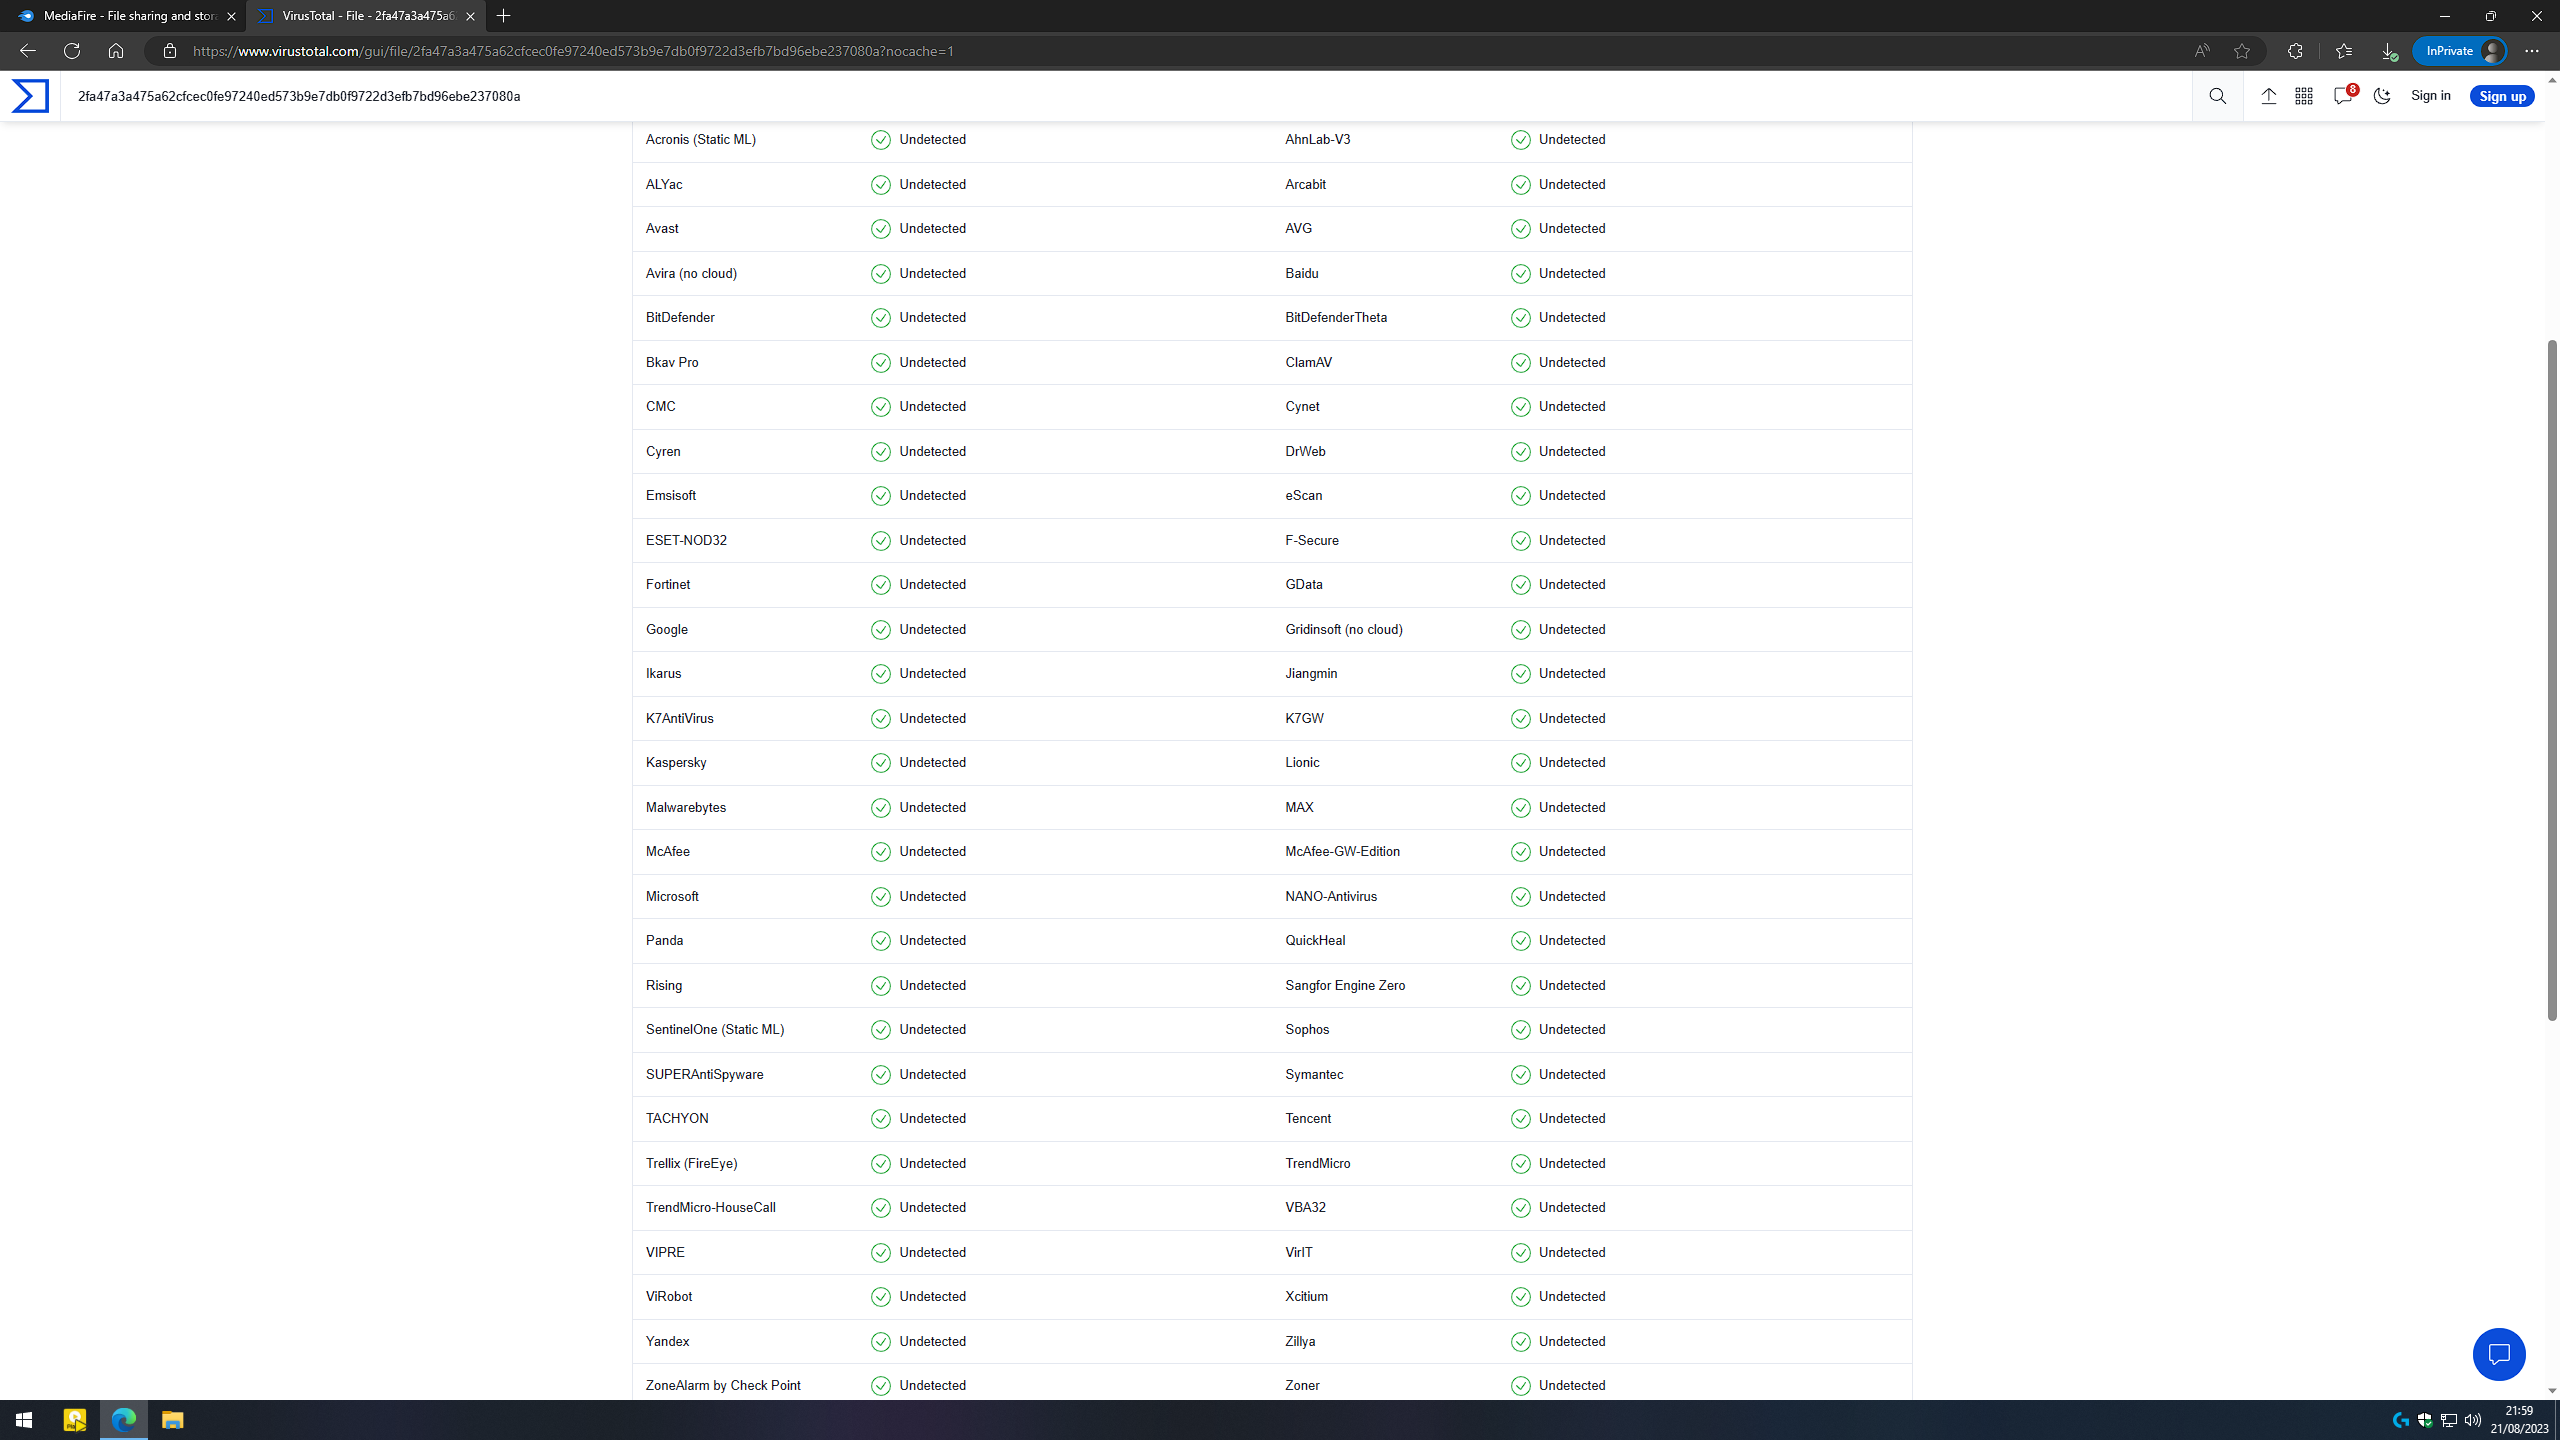Open browser Extensions puzzle icon
The height and width of the screenshot is (1440, 2560).
pos(2295,51)
